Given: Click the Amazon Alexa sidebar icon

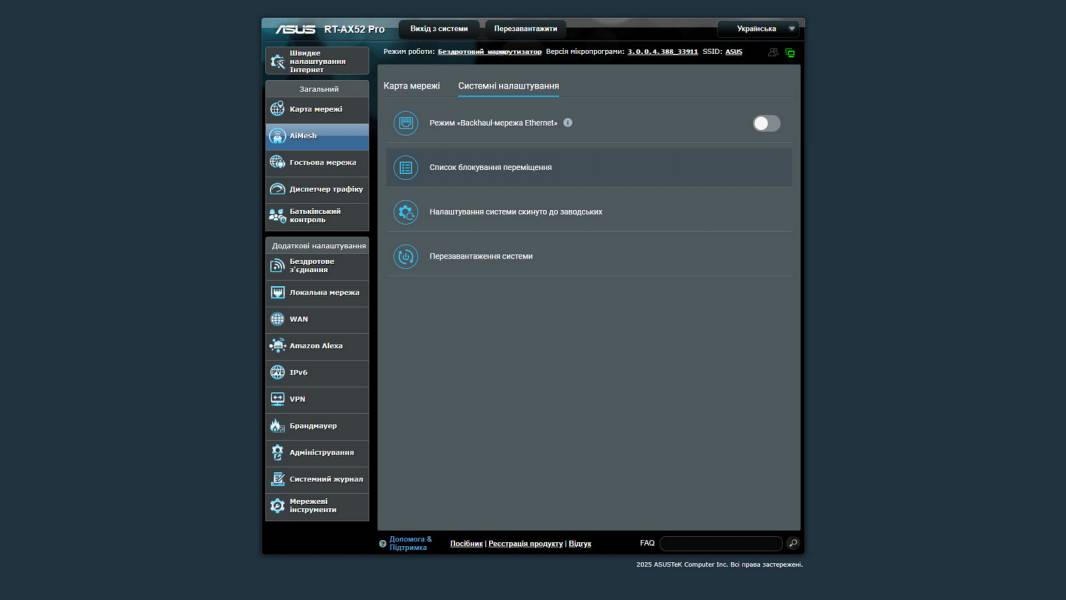Looking at the screenshot, I should click(x=277, y=346).
